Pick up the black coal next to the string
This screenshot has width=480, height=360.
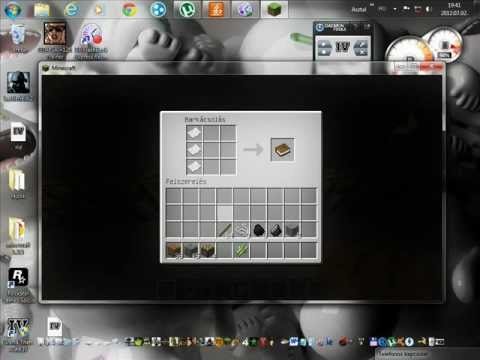(259, 230)
